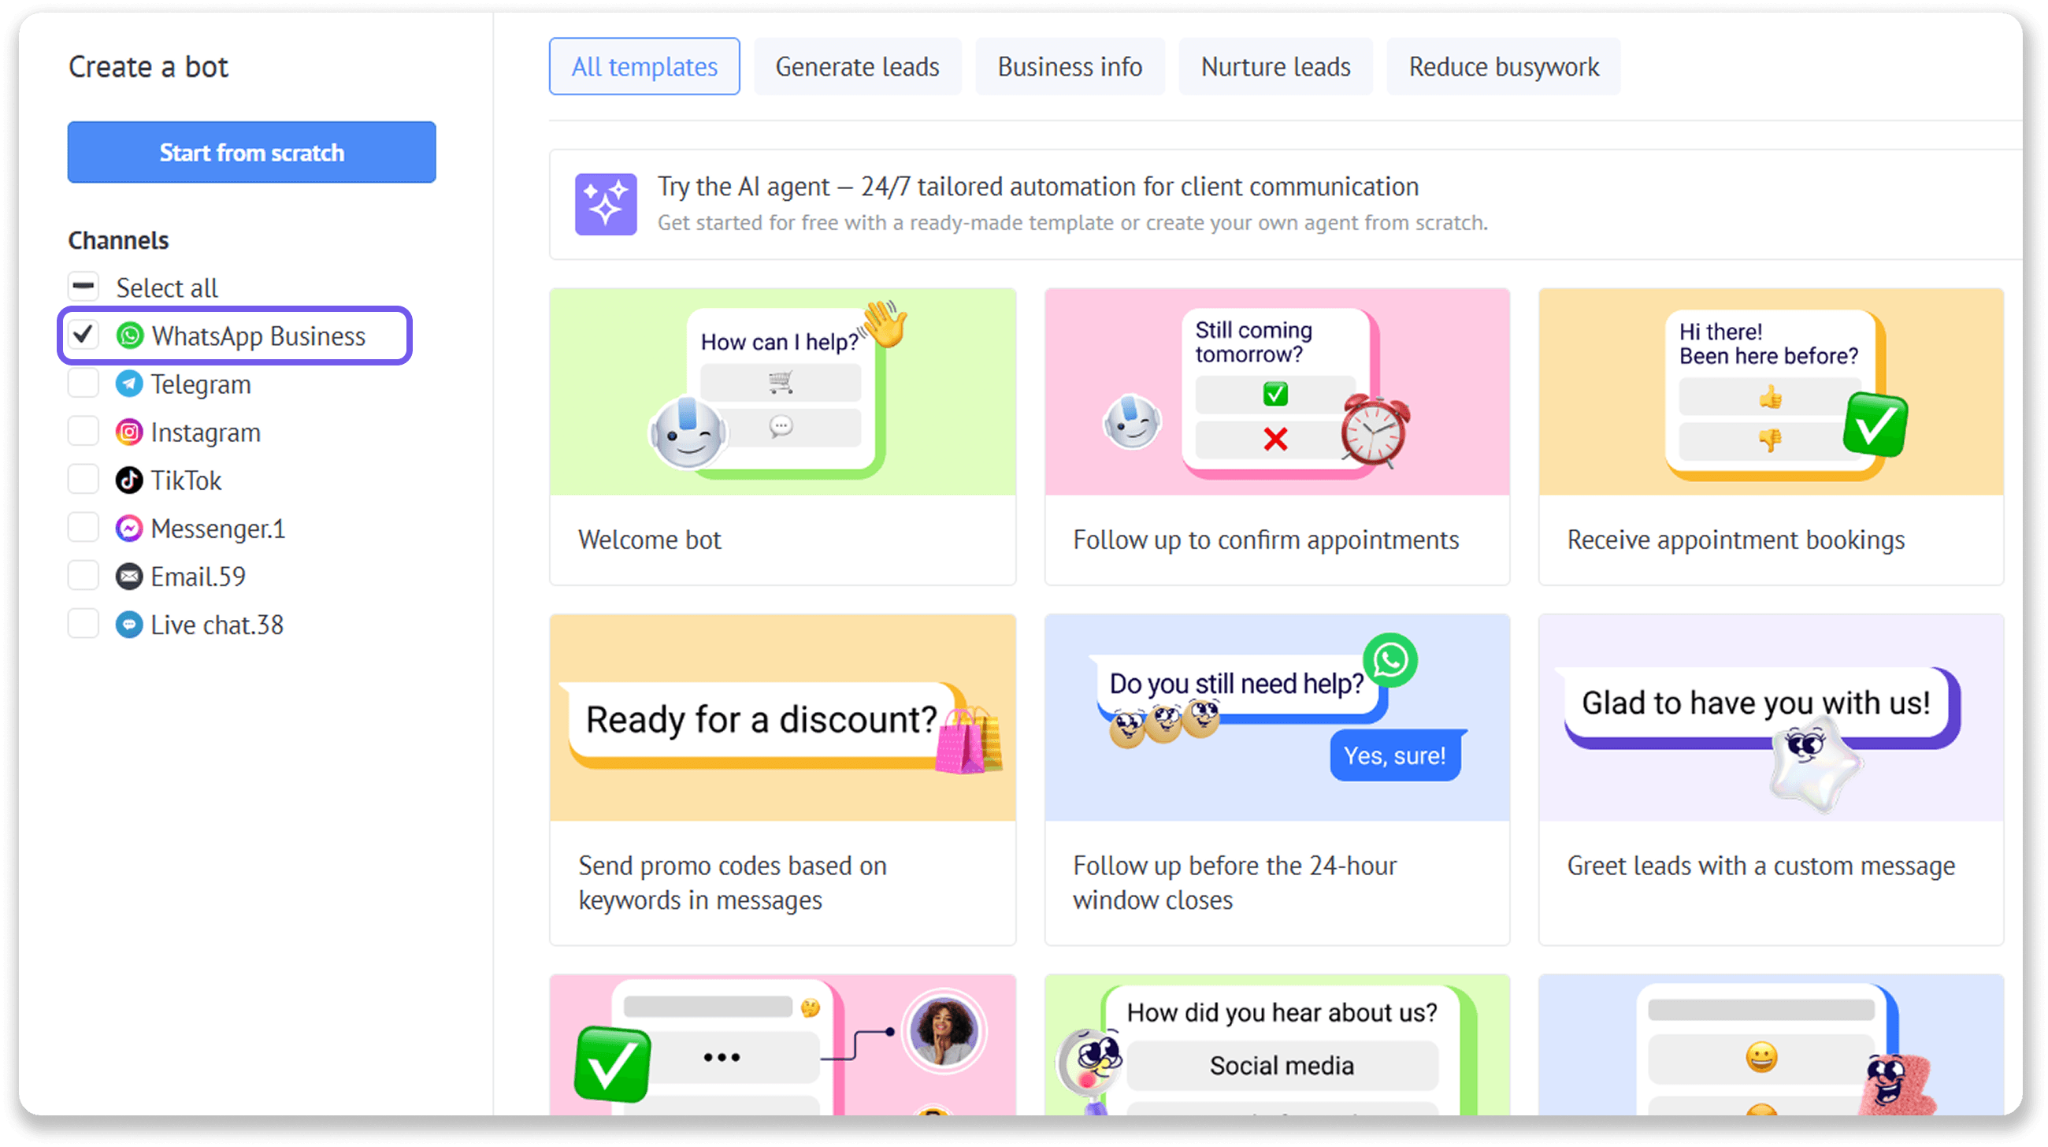Screen dimensions: 2048x1147
Task: Click the Messenger channel icon
Action: 129,528
